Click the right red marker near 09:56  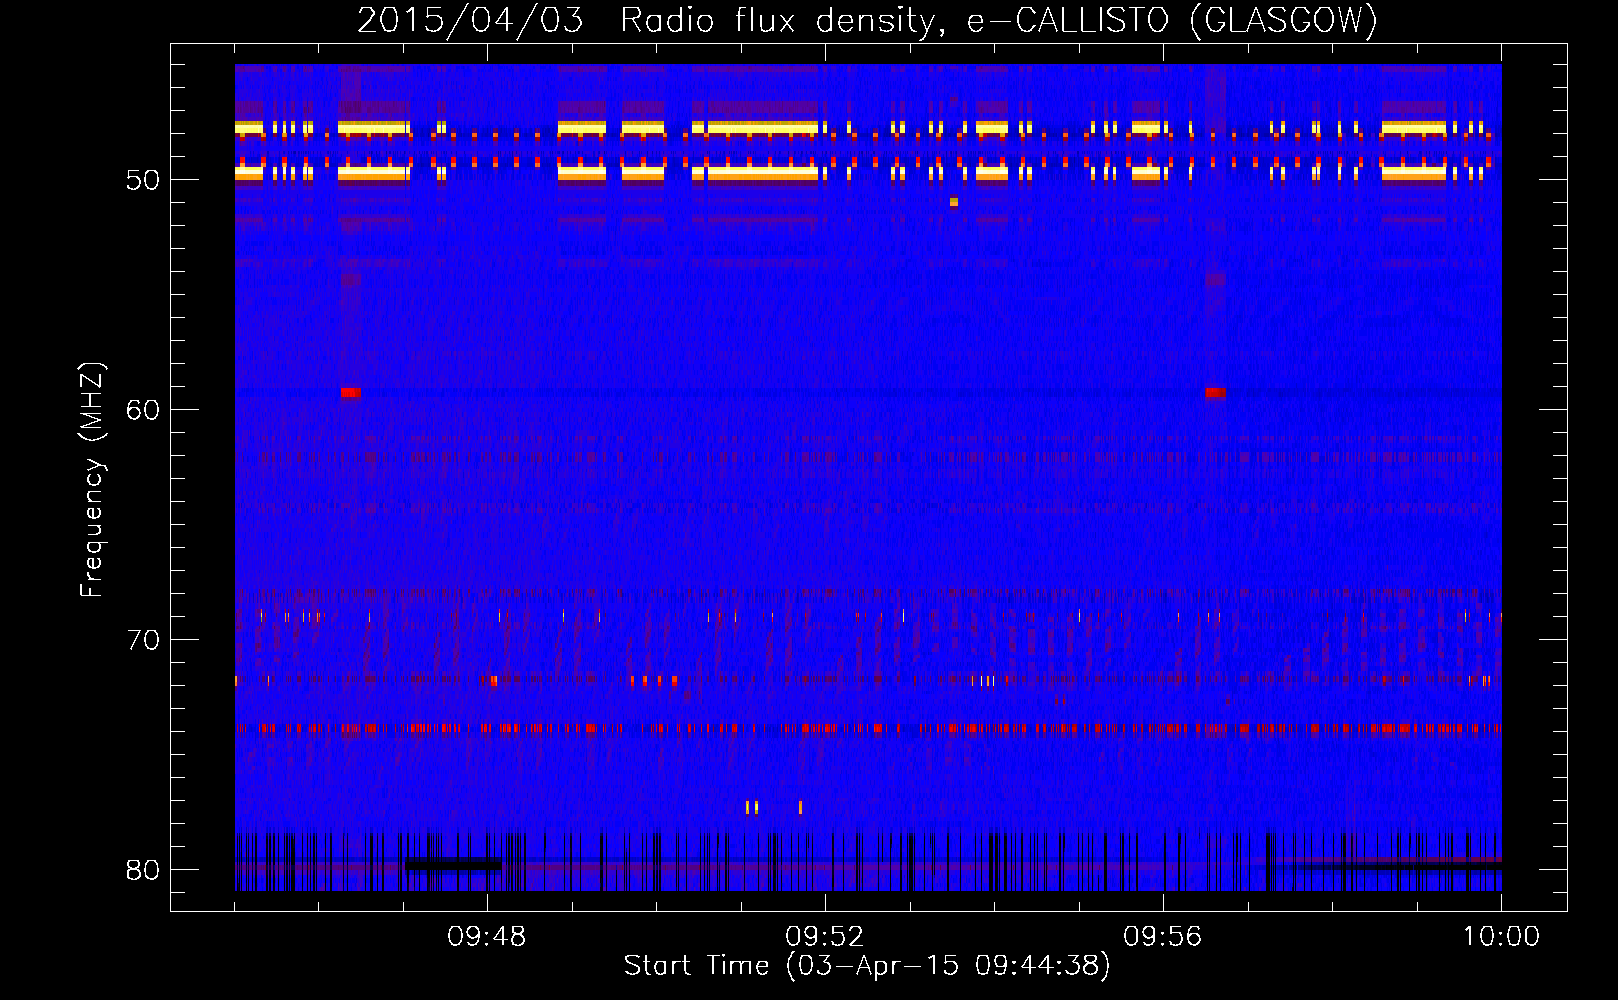1215,393
